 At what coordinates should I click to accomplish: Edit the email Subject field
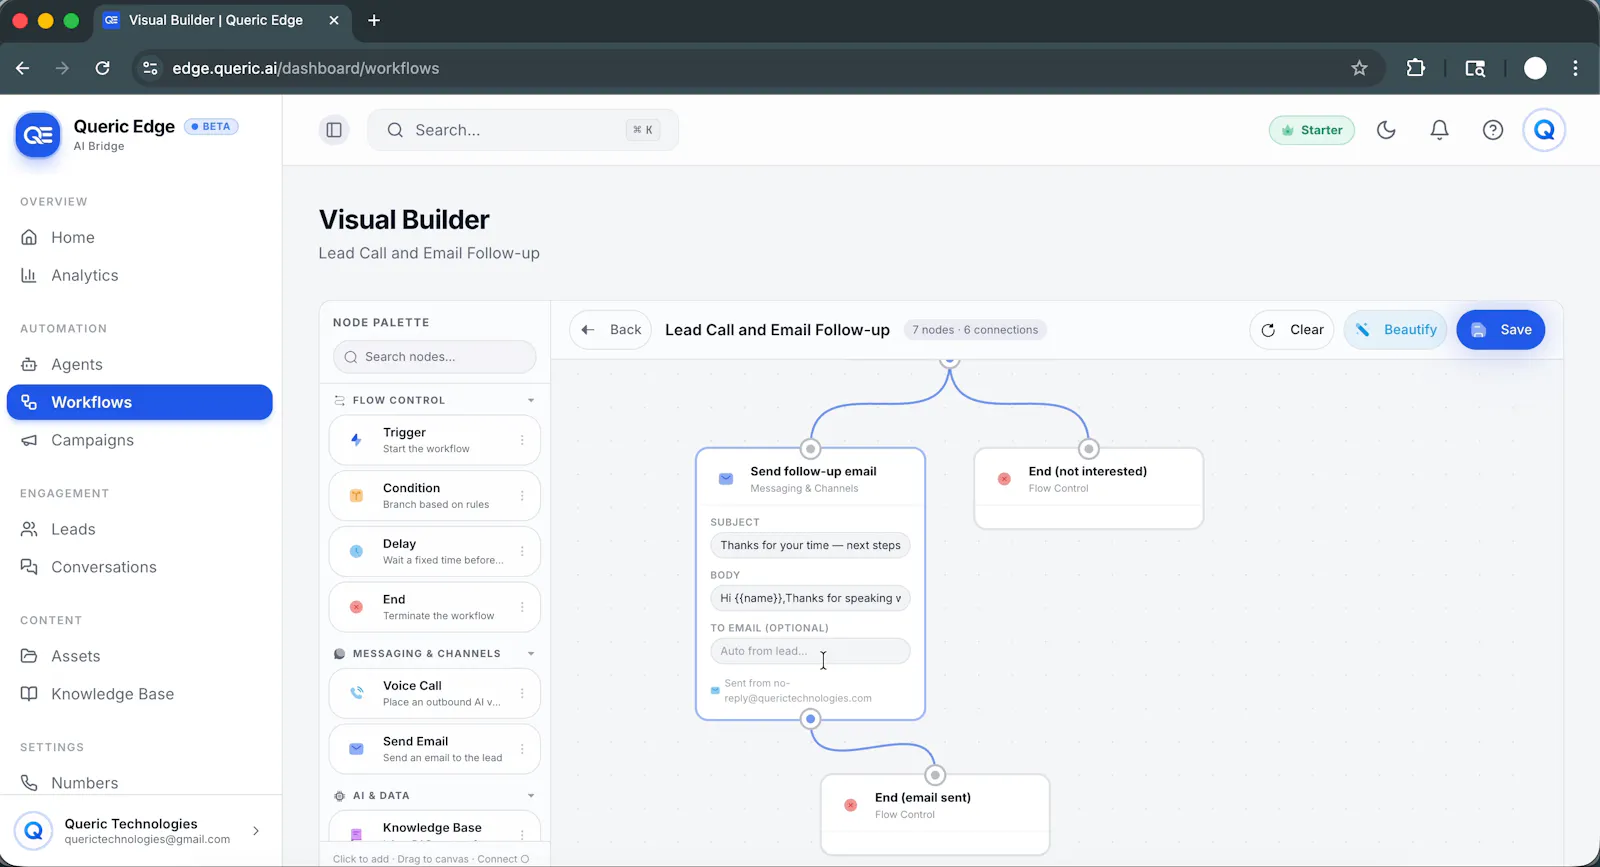(810, 545)
